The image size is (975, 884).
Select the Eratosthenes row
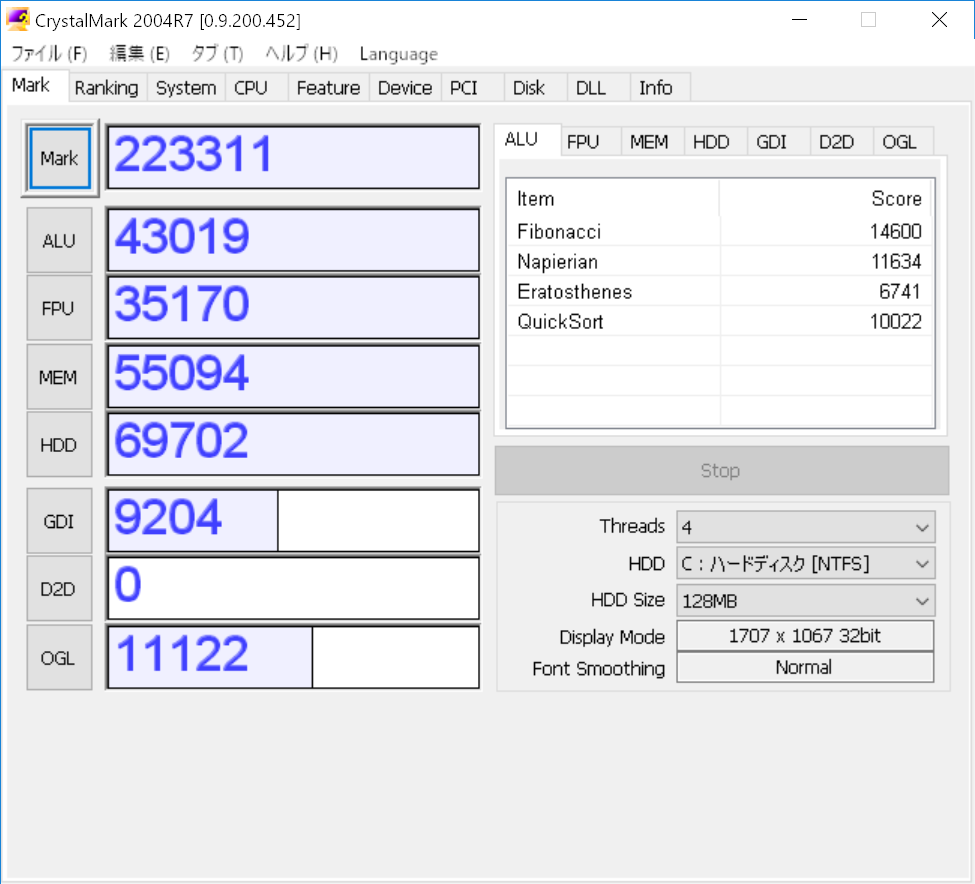tap(720, 292)
